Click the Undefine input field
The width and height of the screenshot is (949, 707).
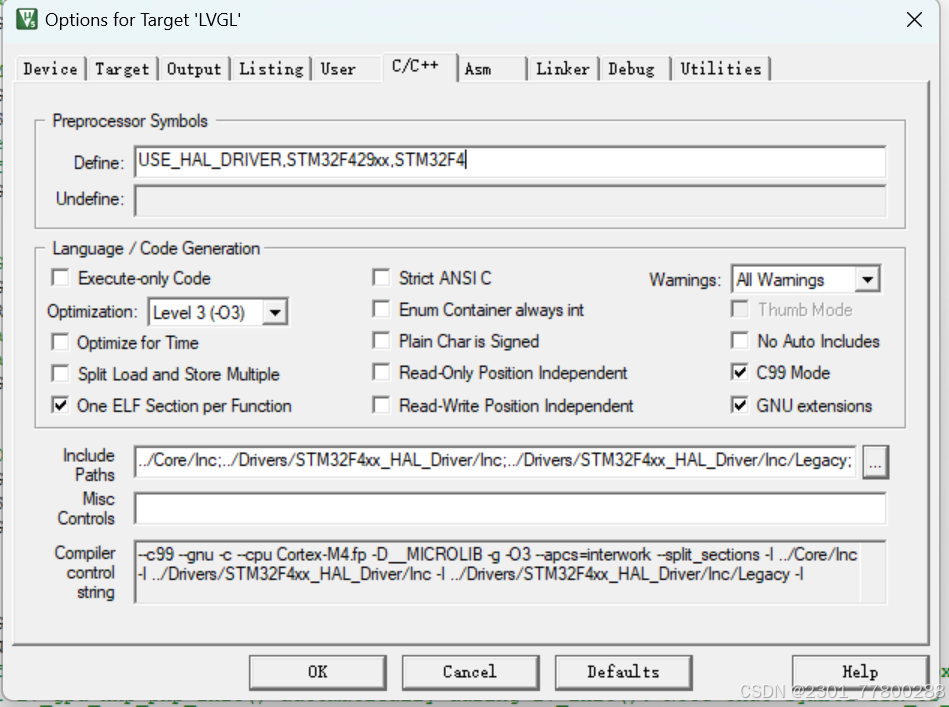pos(510,200)
